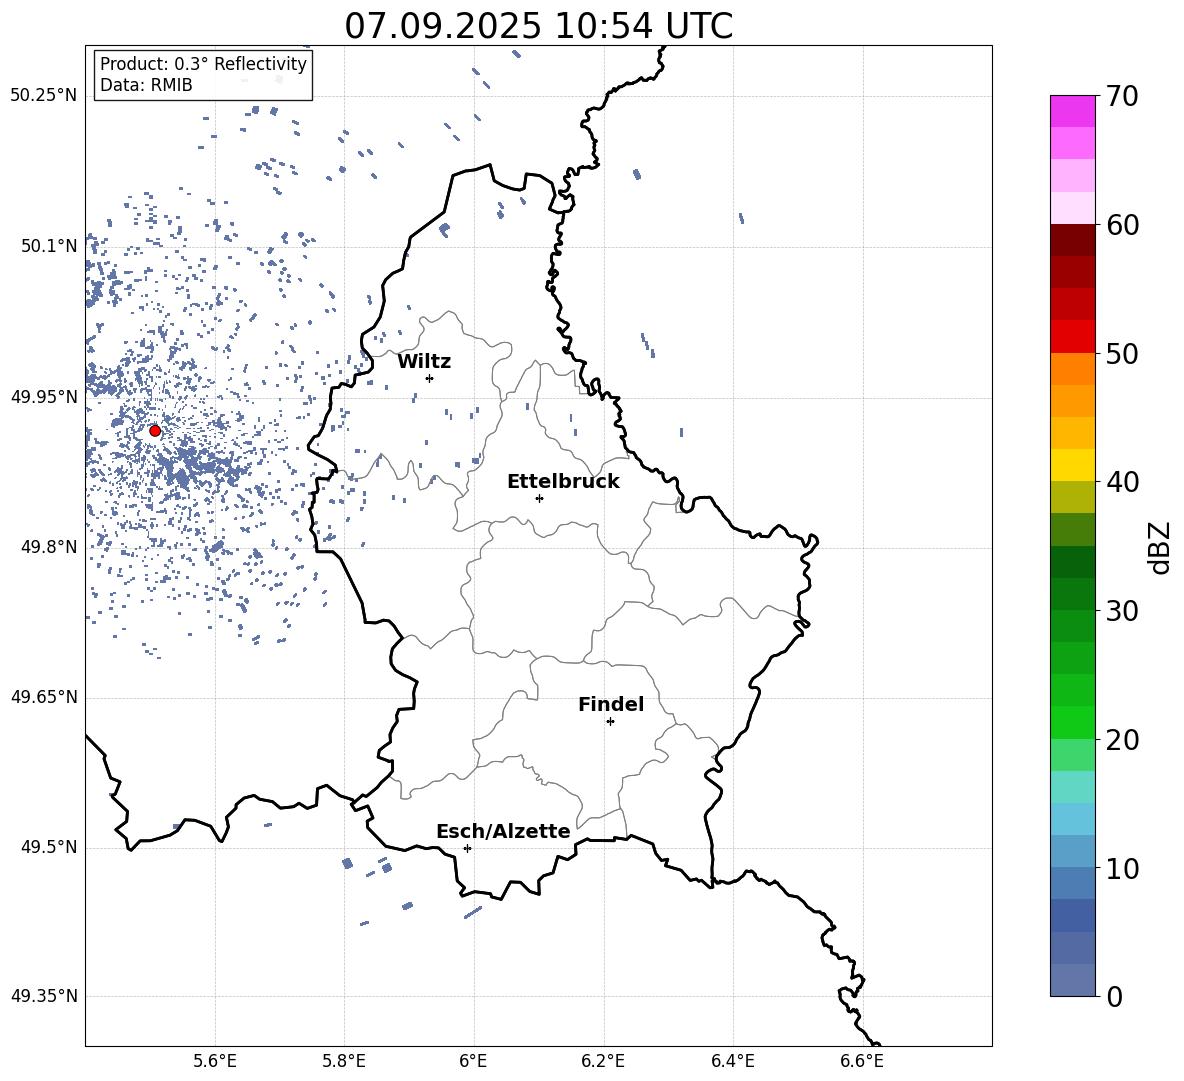Viewport: 1184px width, 1081px height.
Task: Click the 50.25°N latitude label
Action: 44,96
